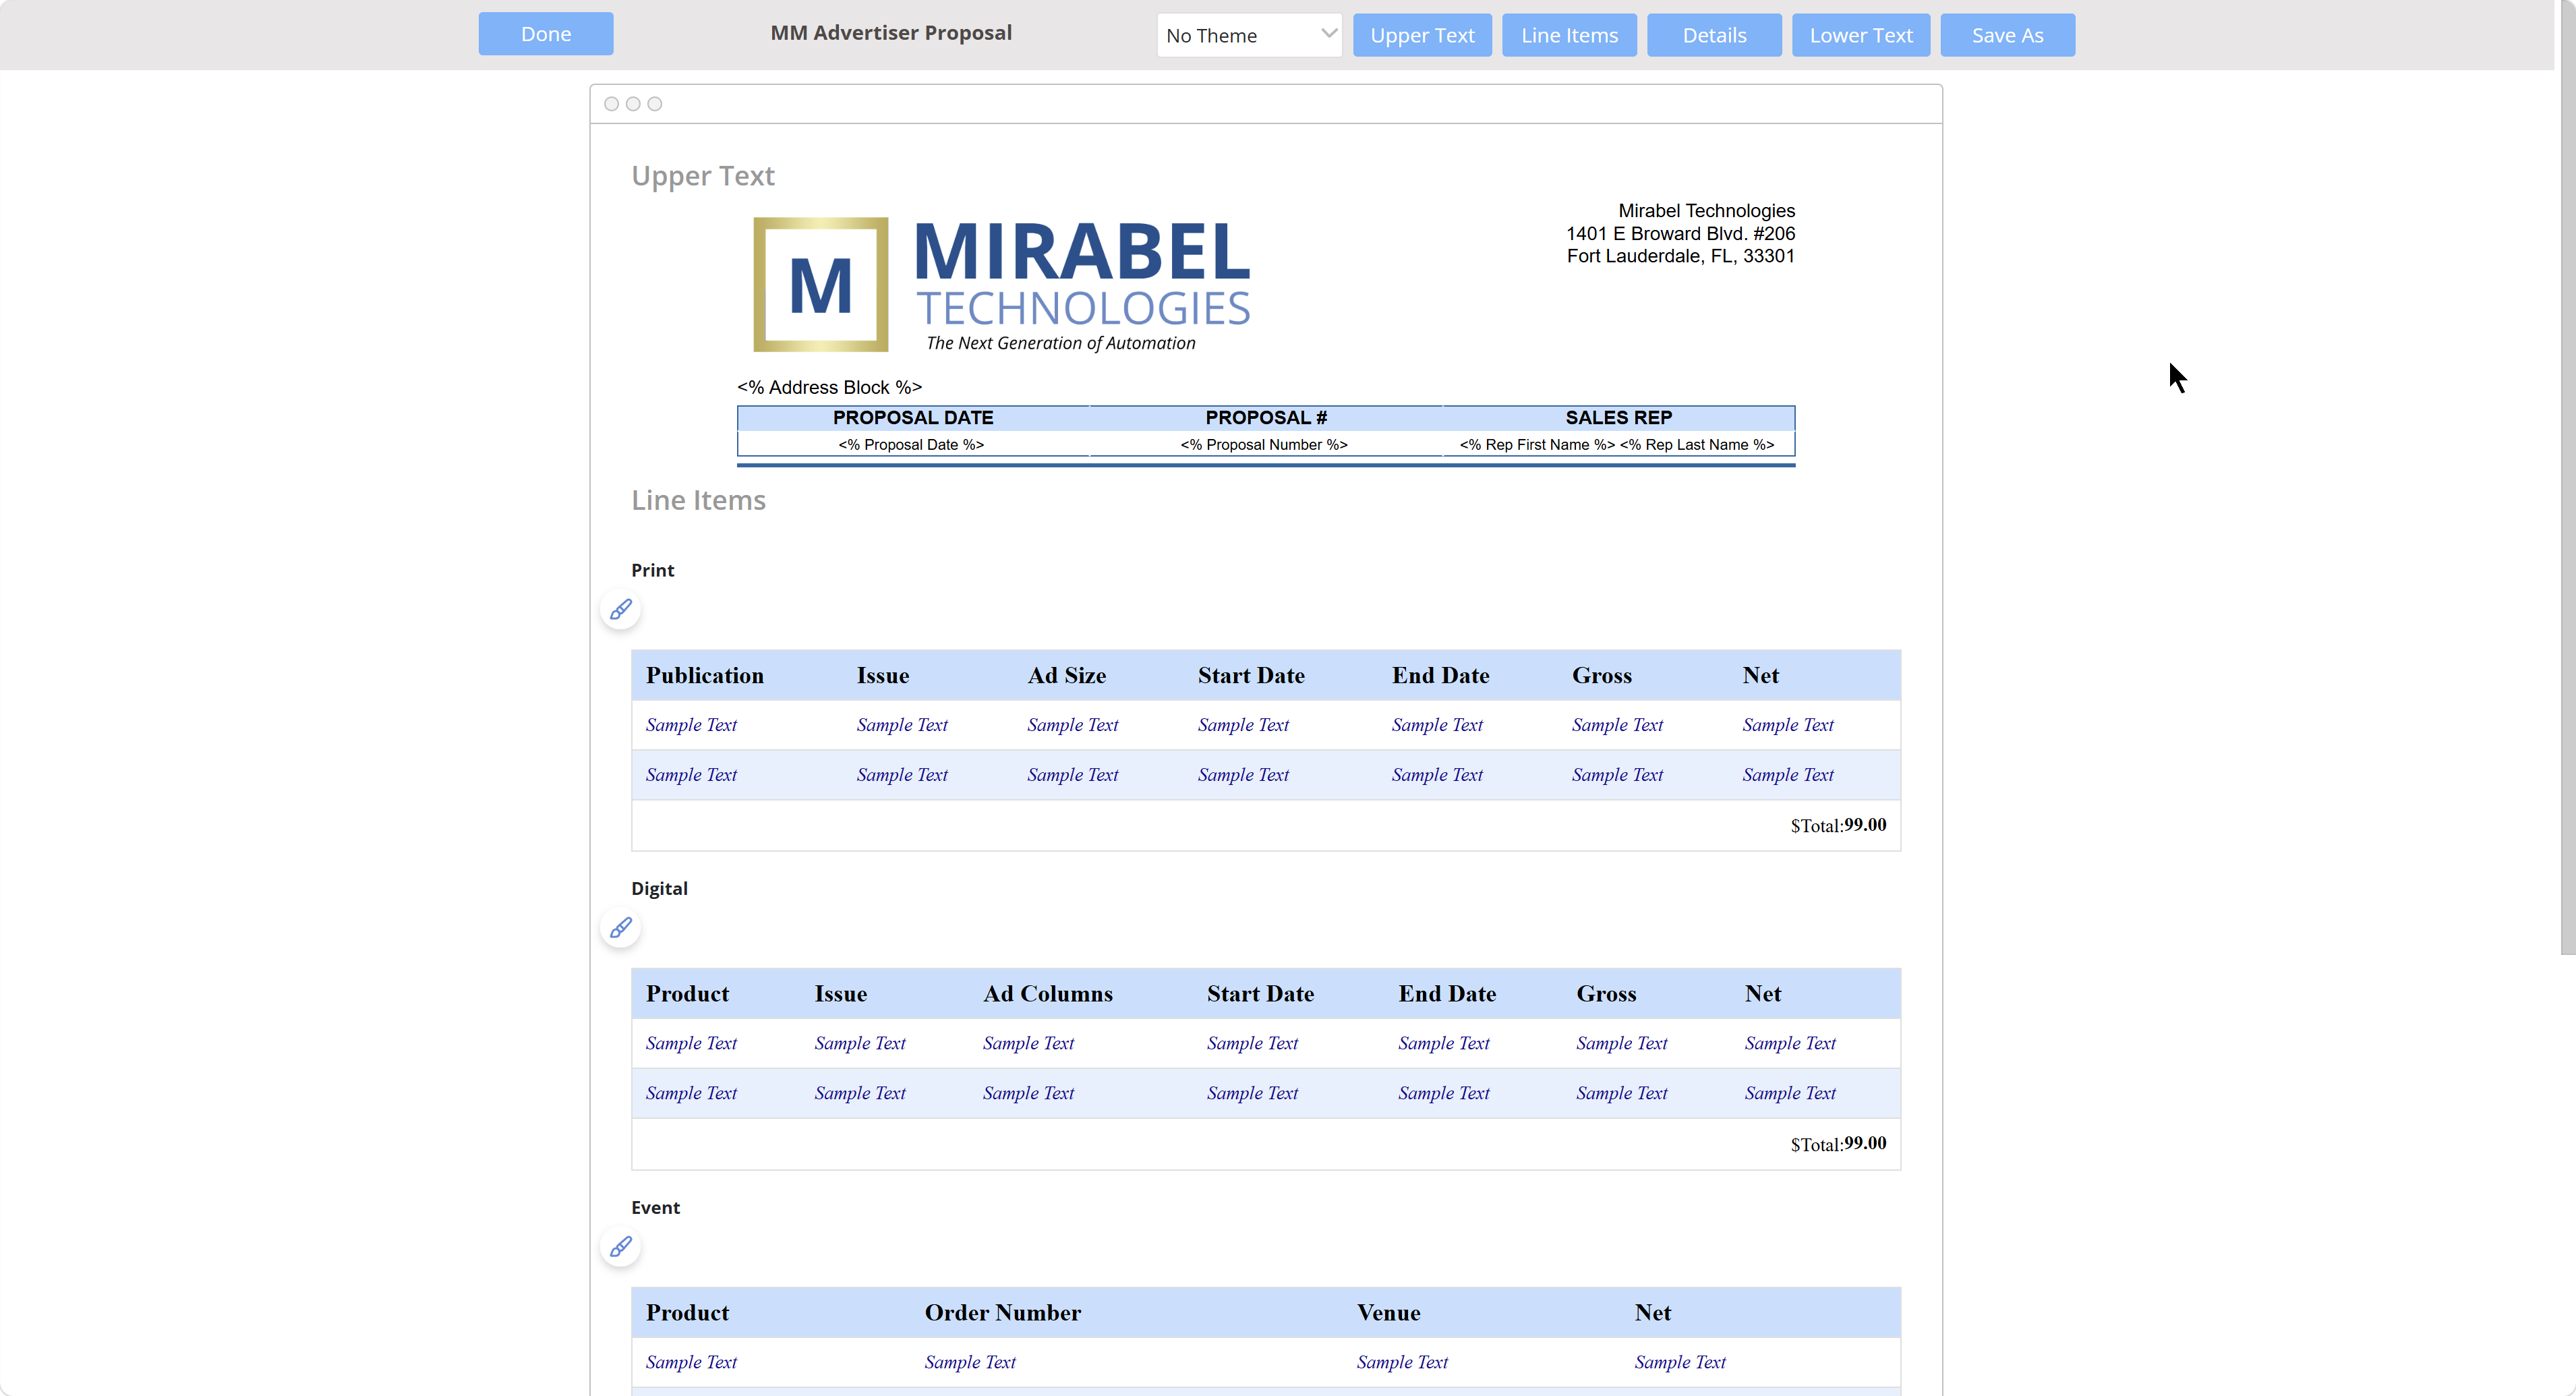Select the Address Block placeholder text

point(829,387)
